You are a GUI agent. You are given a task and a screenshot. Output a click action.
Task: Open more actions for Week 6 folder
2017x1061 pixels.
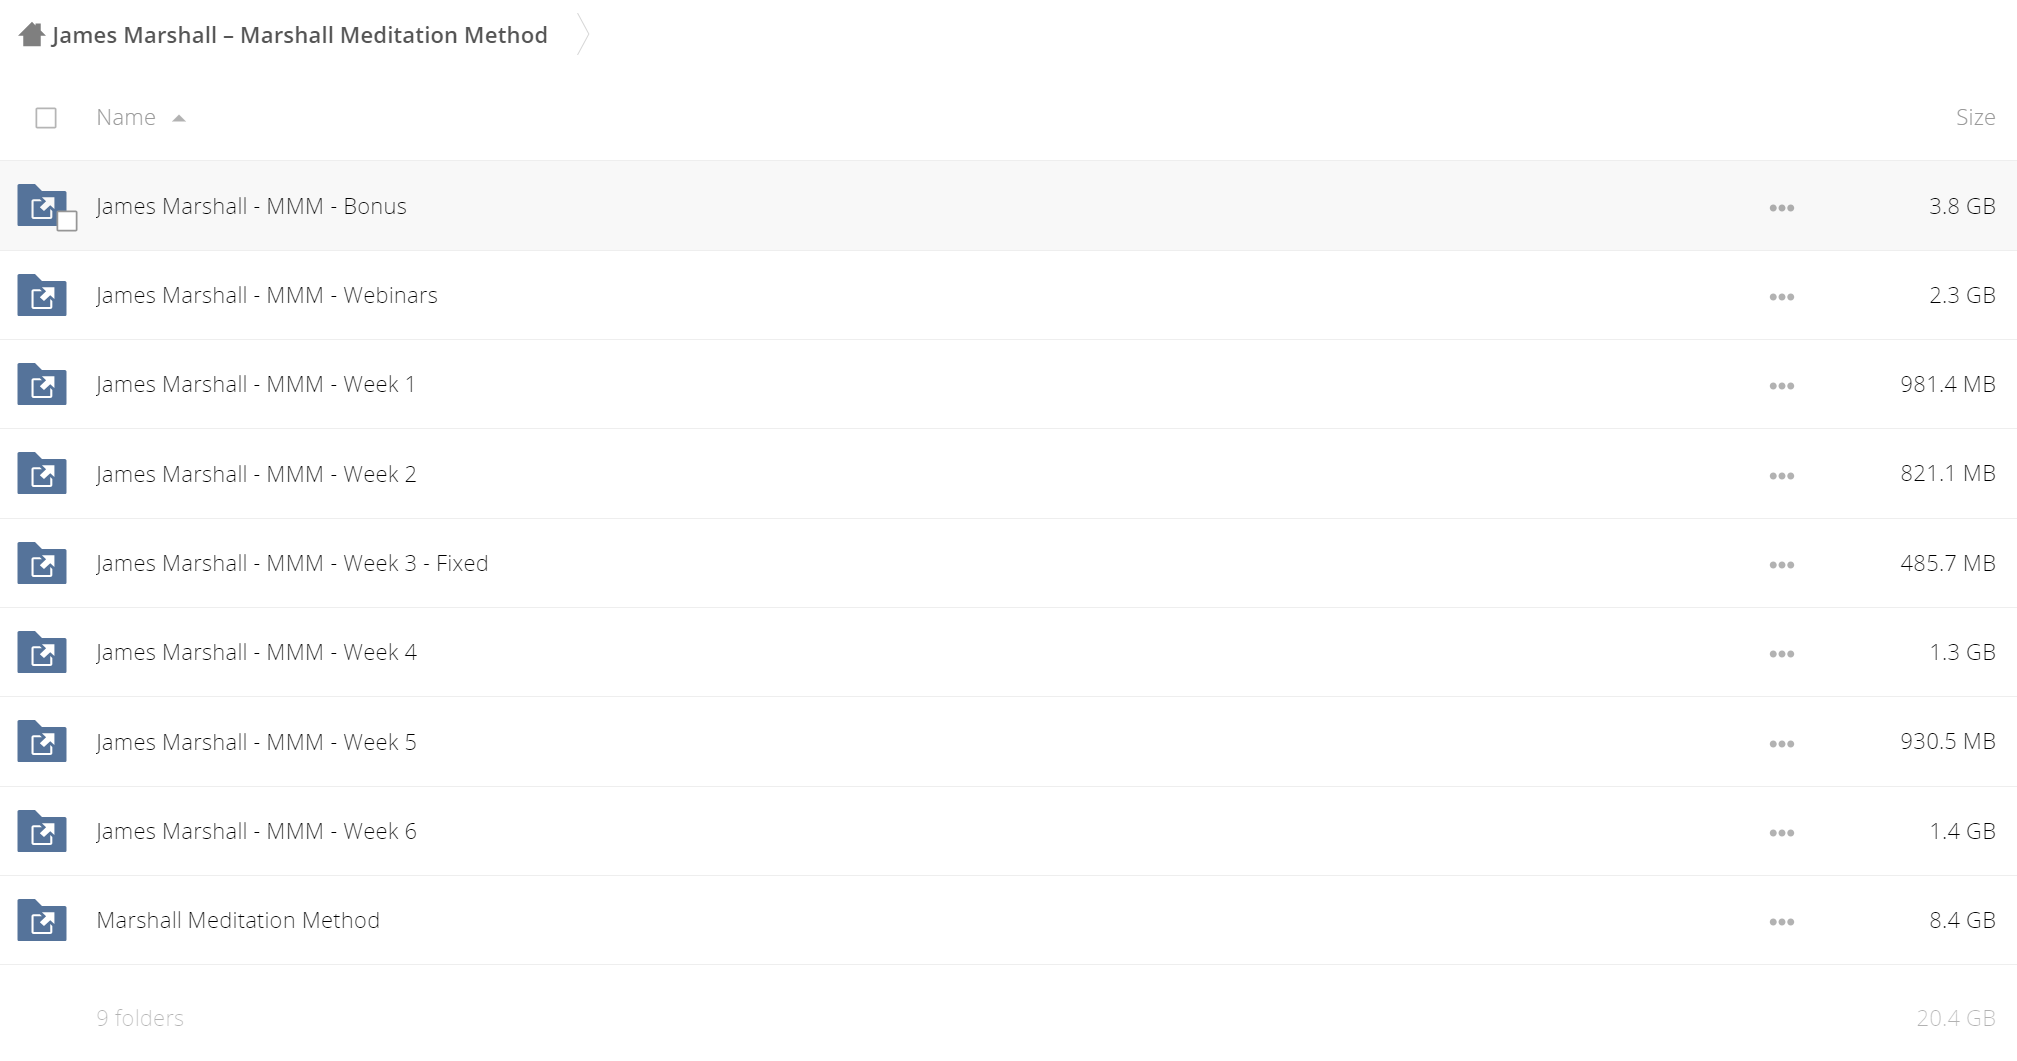click(1781, 833)
